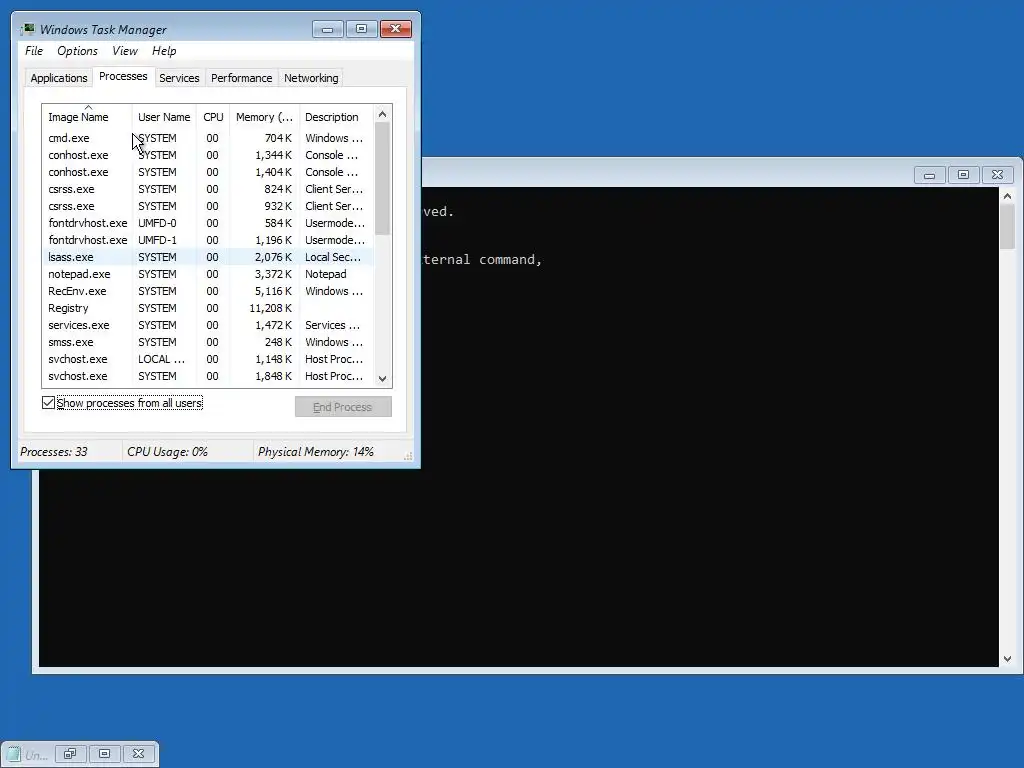Restore the minimized Notepad window
Screen dimensions: 1024x768
(x=71, y=754)
